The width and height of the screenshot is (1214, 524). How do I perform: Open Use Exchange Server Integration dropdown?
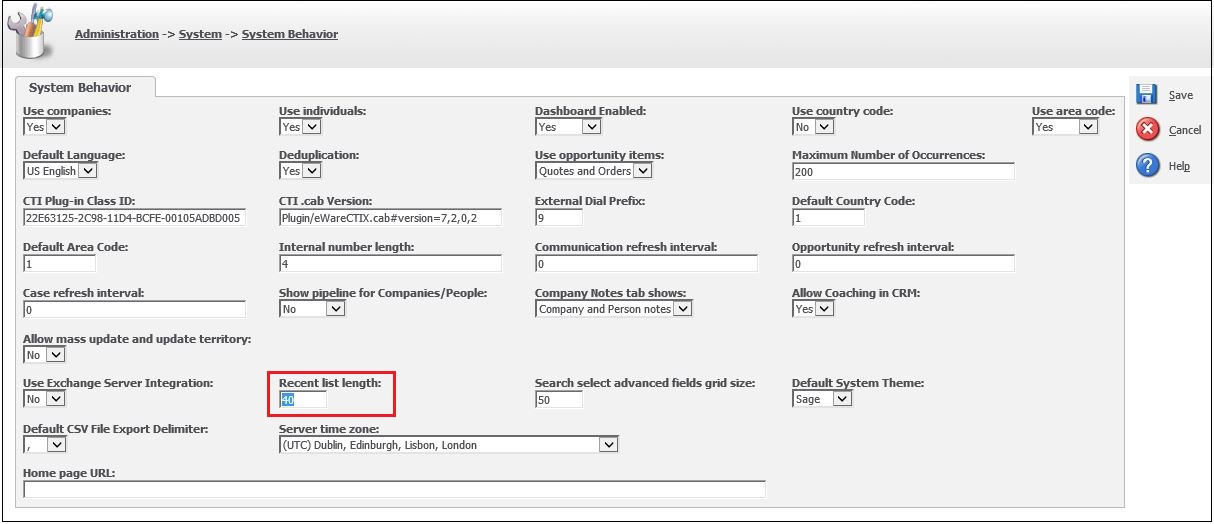(x=44, y=398)
